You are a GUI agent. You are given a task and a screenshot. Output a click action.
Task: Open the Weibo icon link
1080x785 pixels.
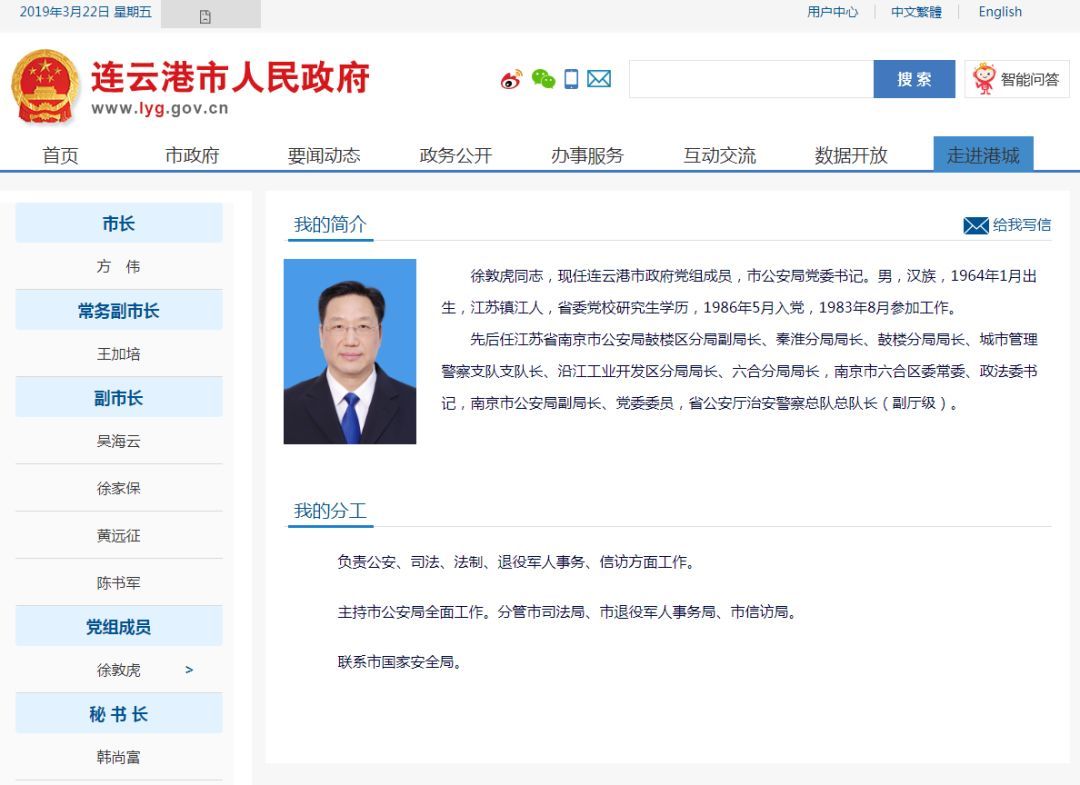pyautogui.click(x=511, y=80)
